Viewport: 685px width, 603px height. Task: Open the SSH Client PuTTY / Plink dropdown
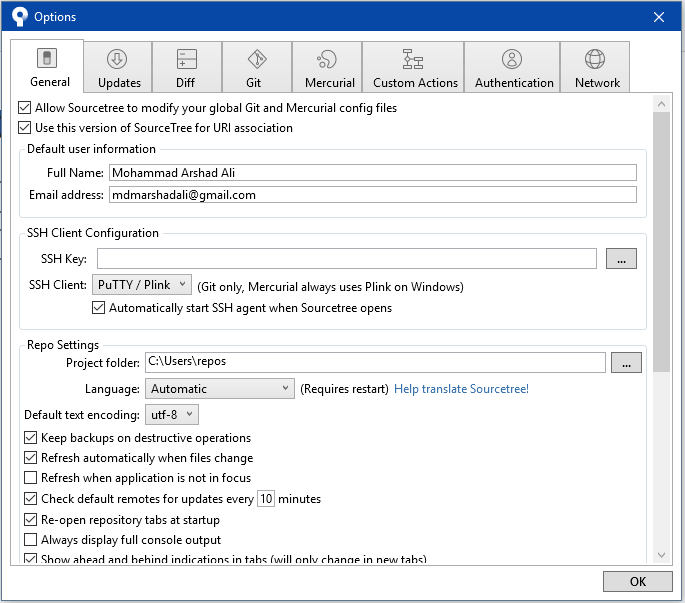(142, 285)
